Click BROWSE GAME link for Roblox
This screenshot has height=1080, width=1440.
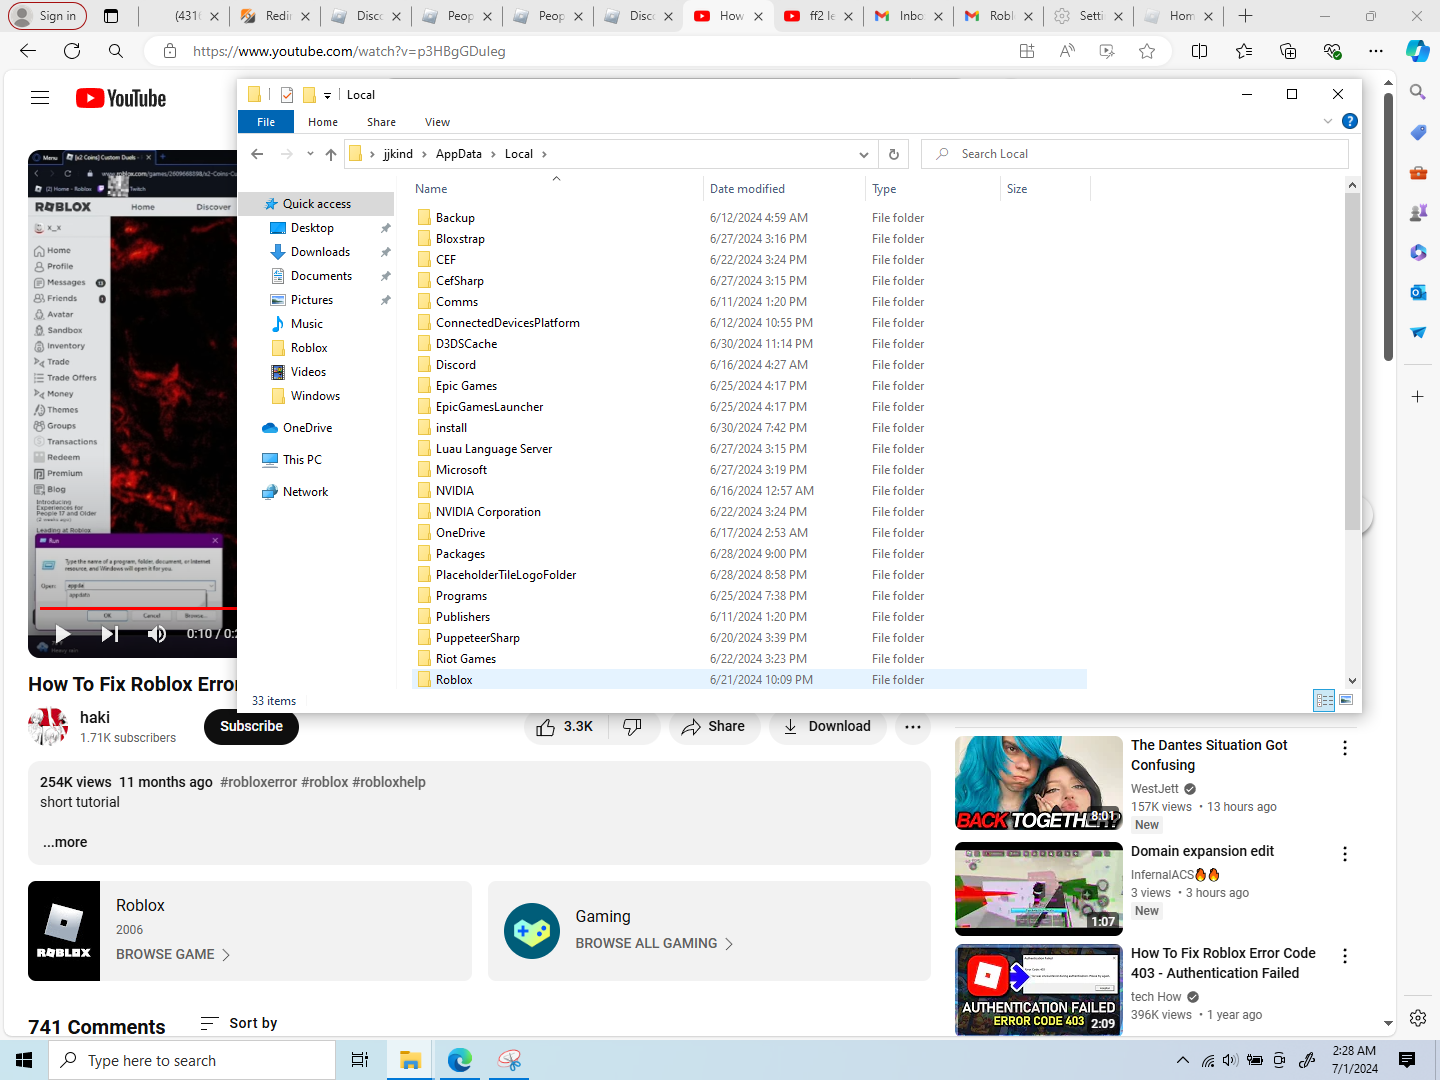(x=173, y=955)
